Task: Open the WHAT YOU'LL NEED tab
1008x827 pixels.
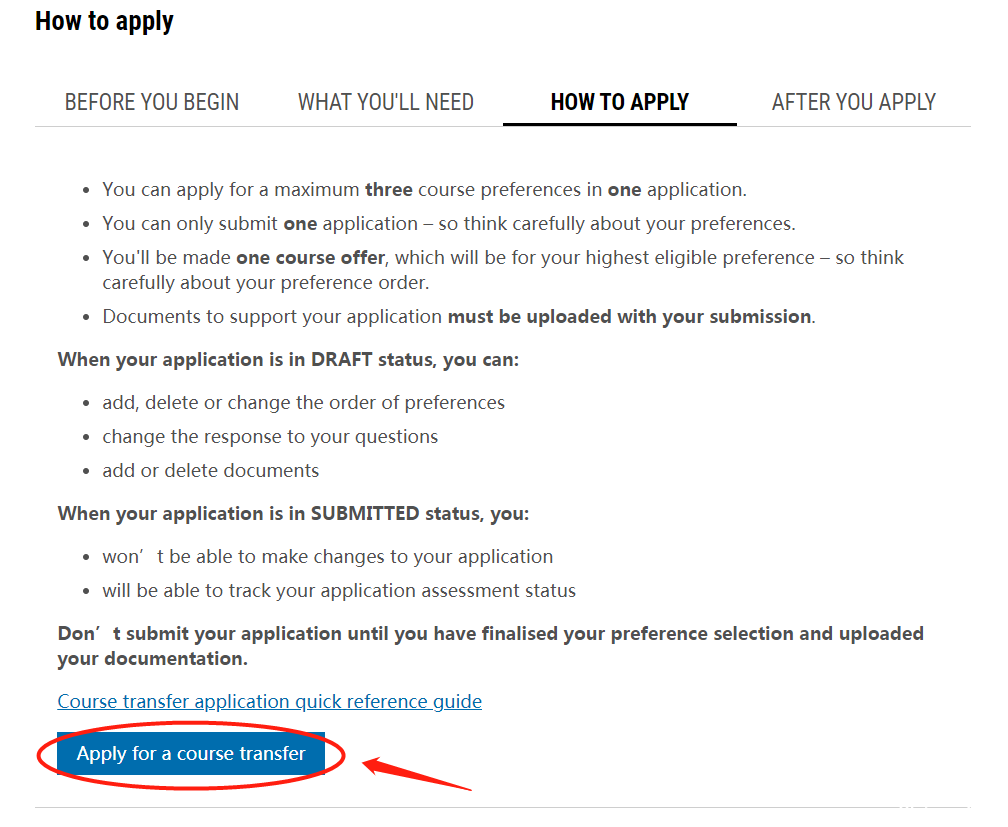Action: pos(386,102)
